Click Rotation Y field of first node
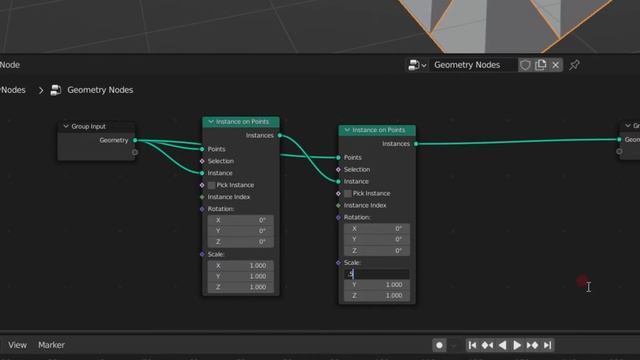The width and height of the screenshot is (640, 360). (240, 231)
